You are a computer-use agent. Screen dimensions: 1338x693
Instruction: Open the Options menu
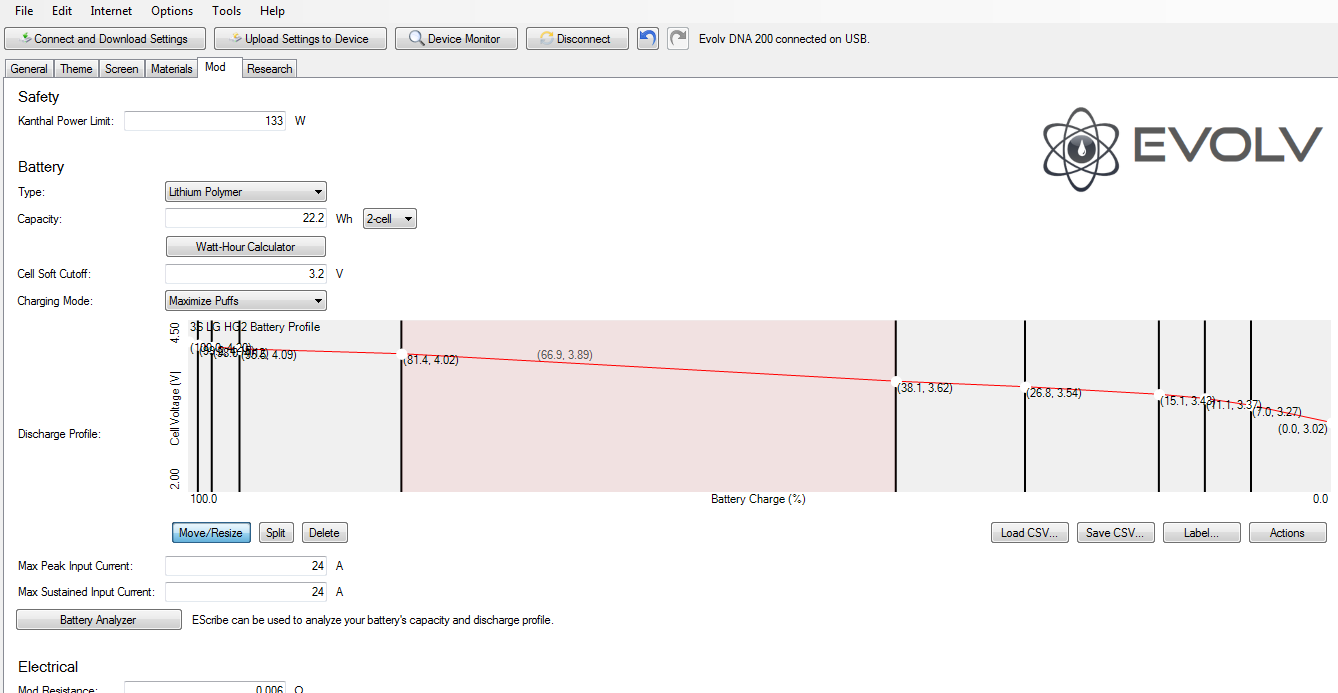[x=172, y=11]
